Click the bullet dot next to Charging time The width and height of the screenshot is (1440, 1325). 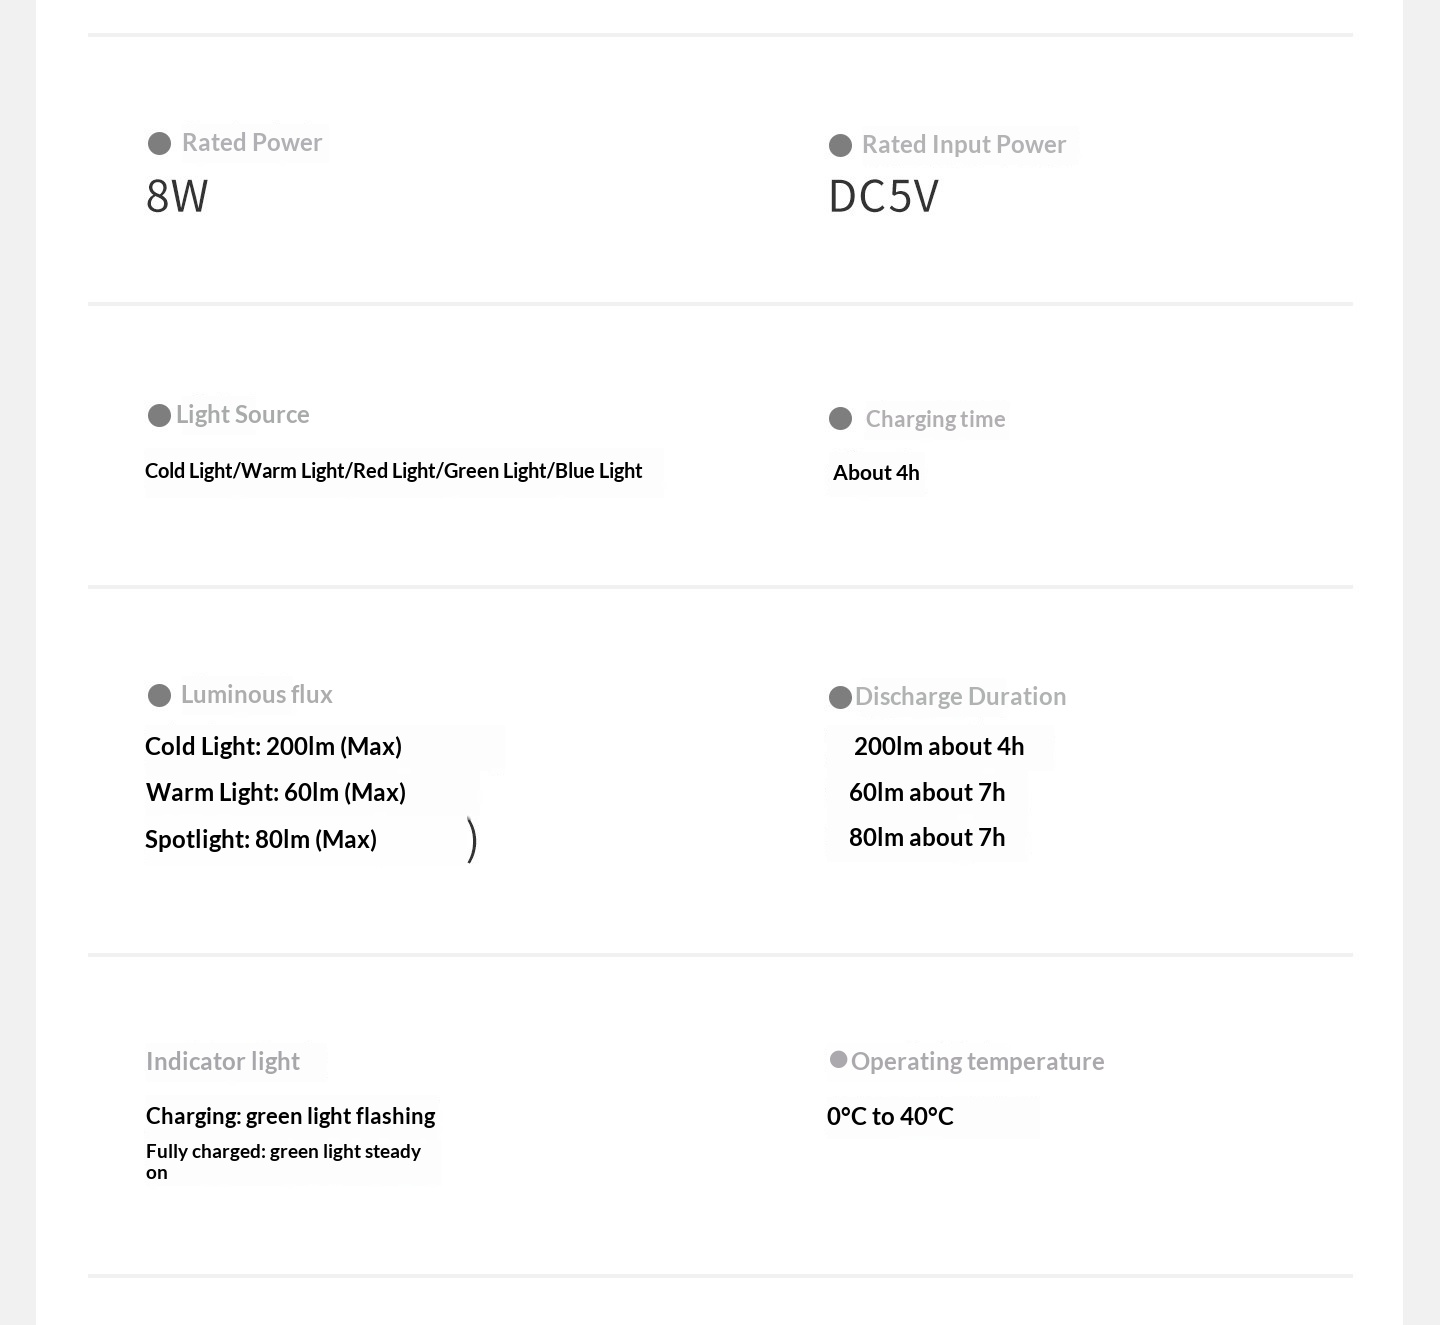(x=841, y=419)
